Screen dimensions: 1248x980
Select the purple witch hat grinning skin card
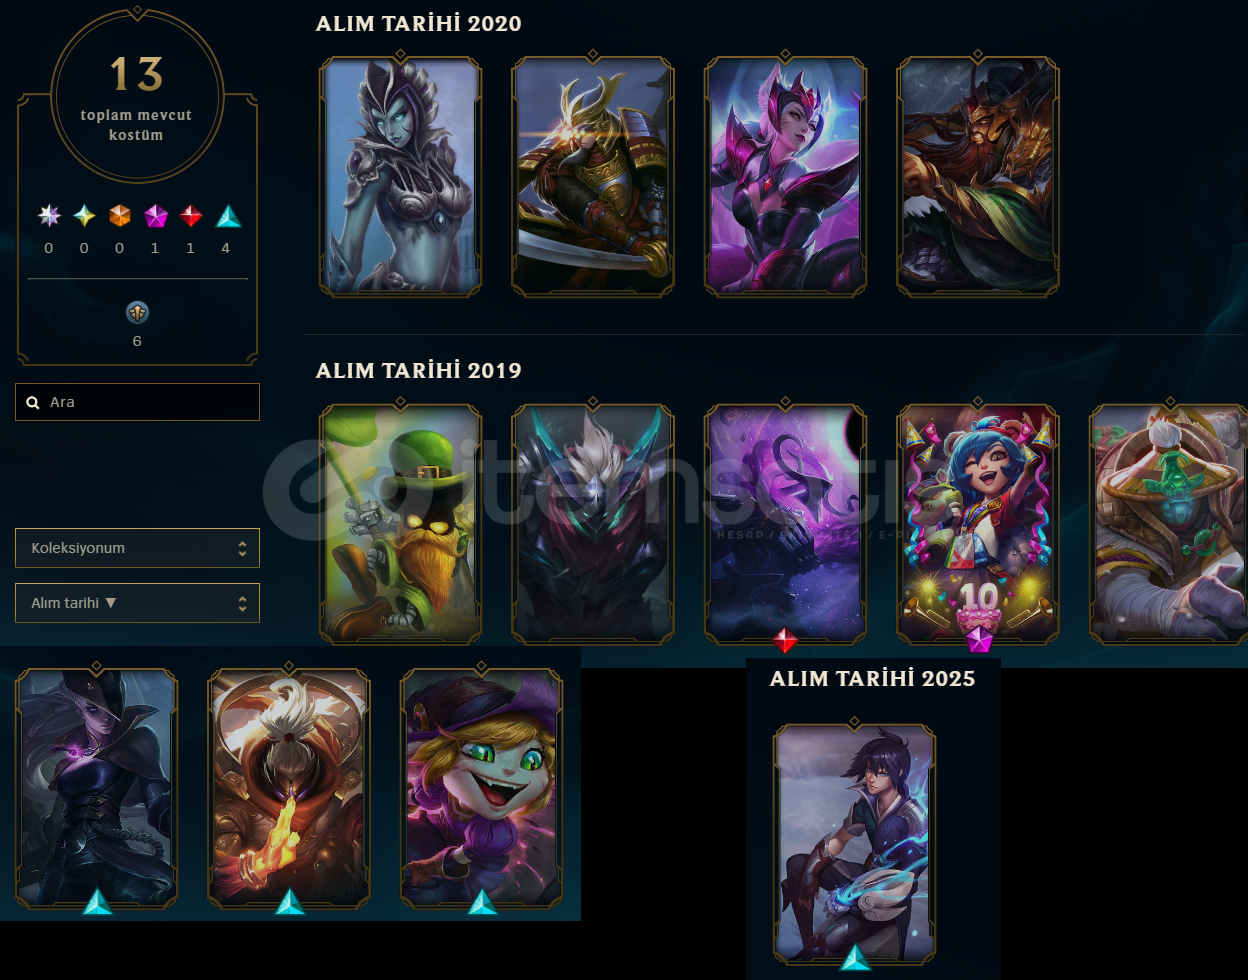coord(481,788)
